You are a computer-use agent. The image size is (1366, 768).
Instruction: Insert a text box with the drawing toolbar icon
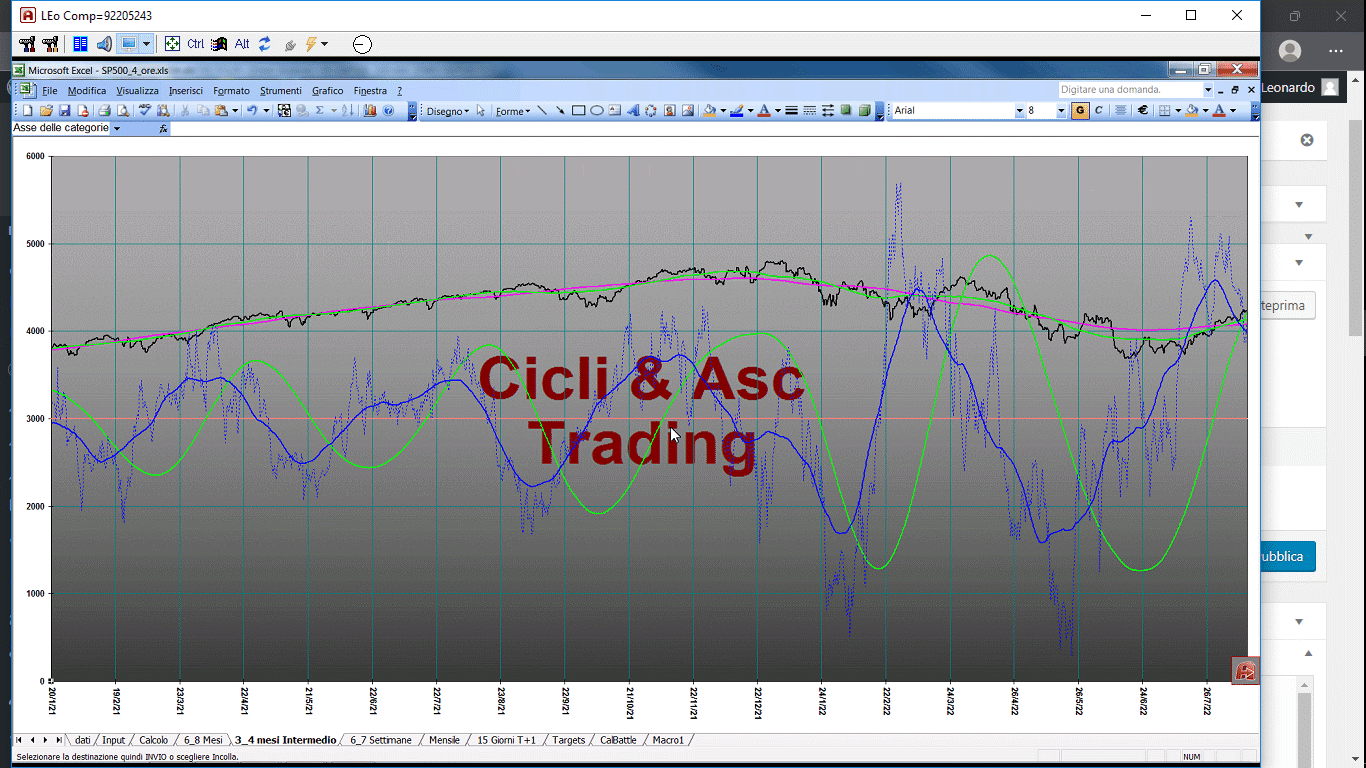tap(614, 110)
